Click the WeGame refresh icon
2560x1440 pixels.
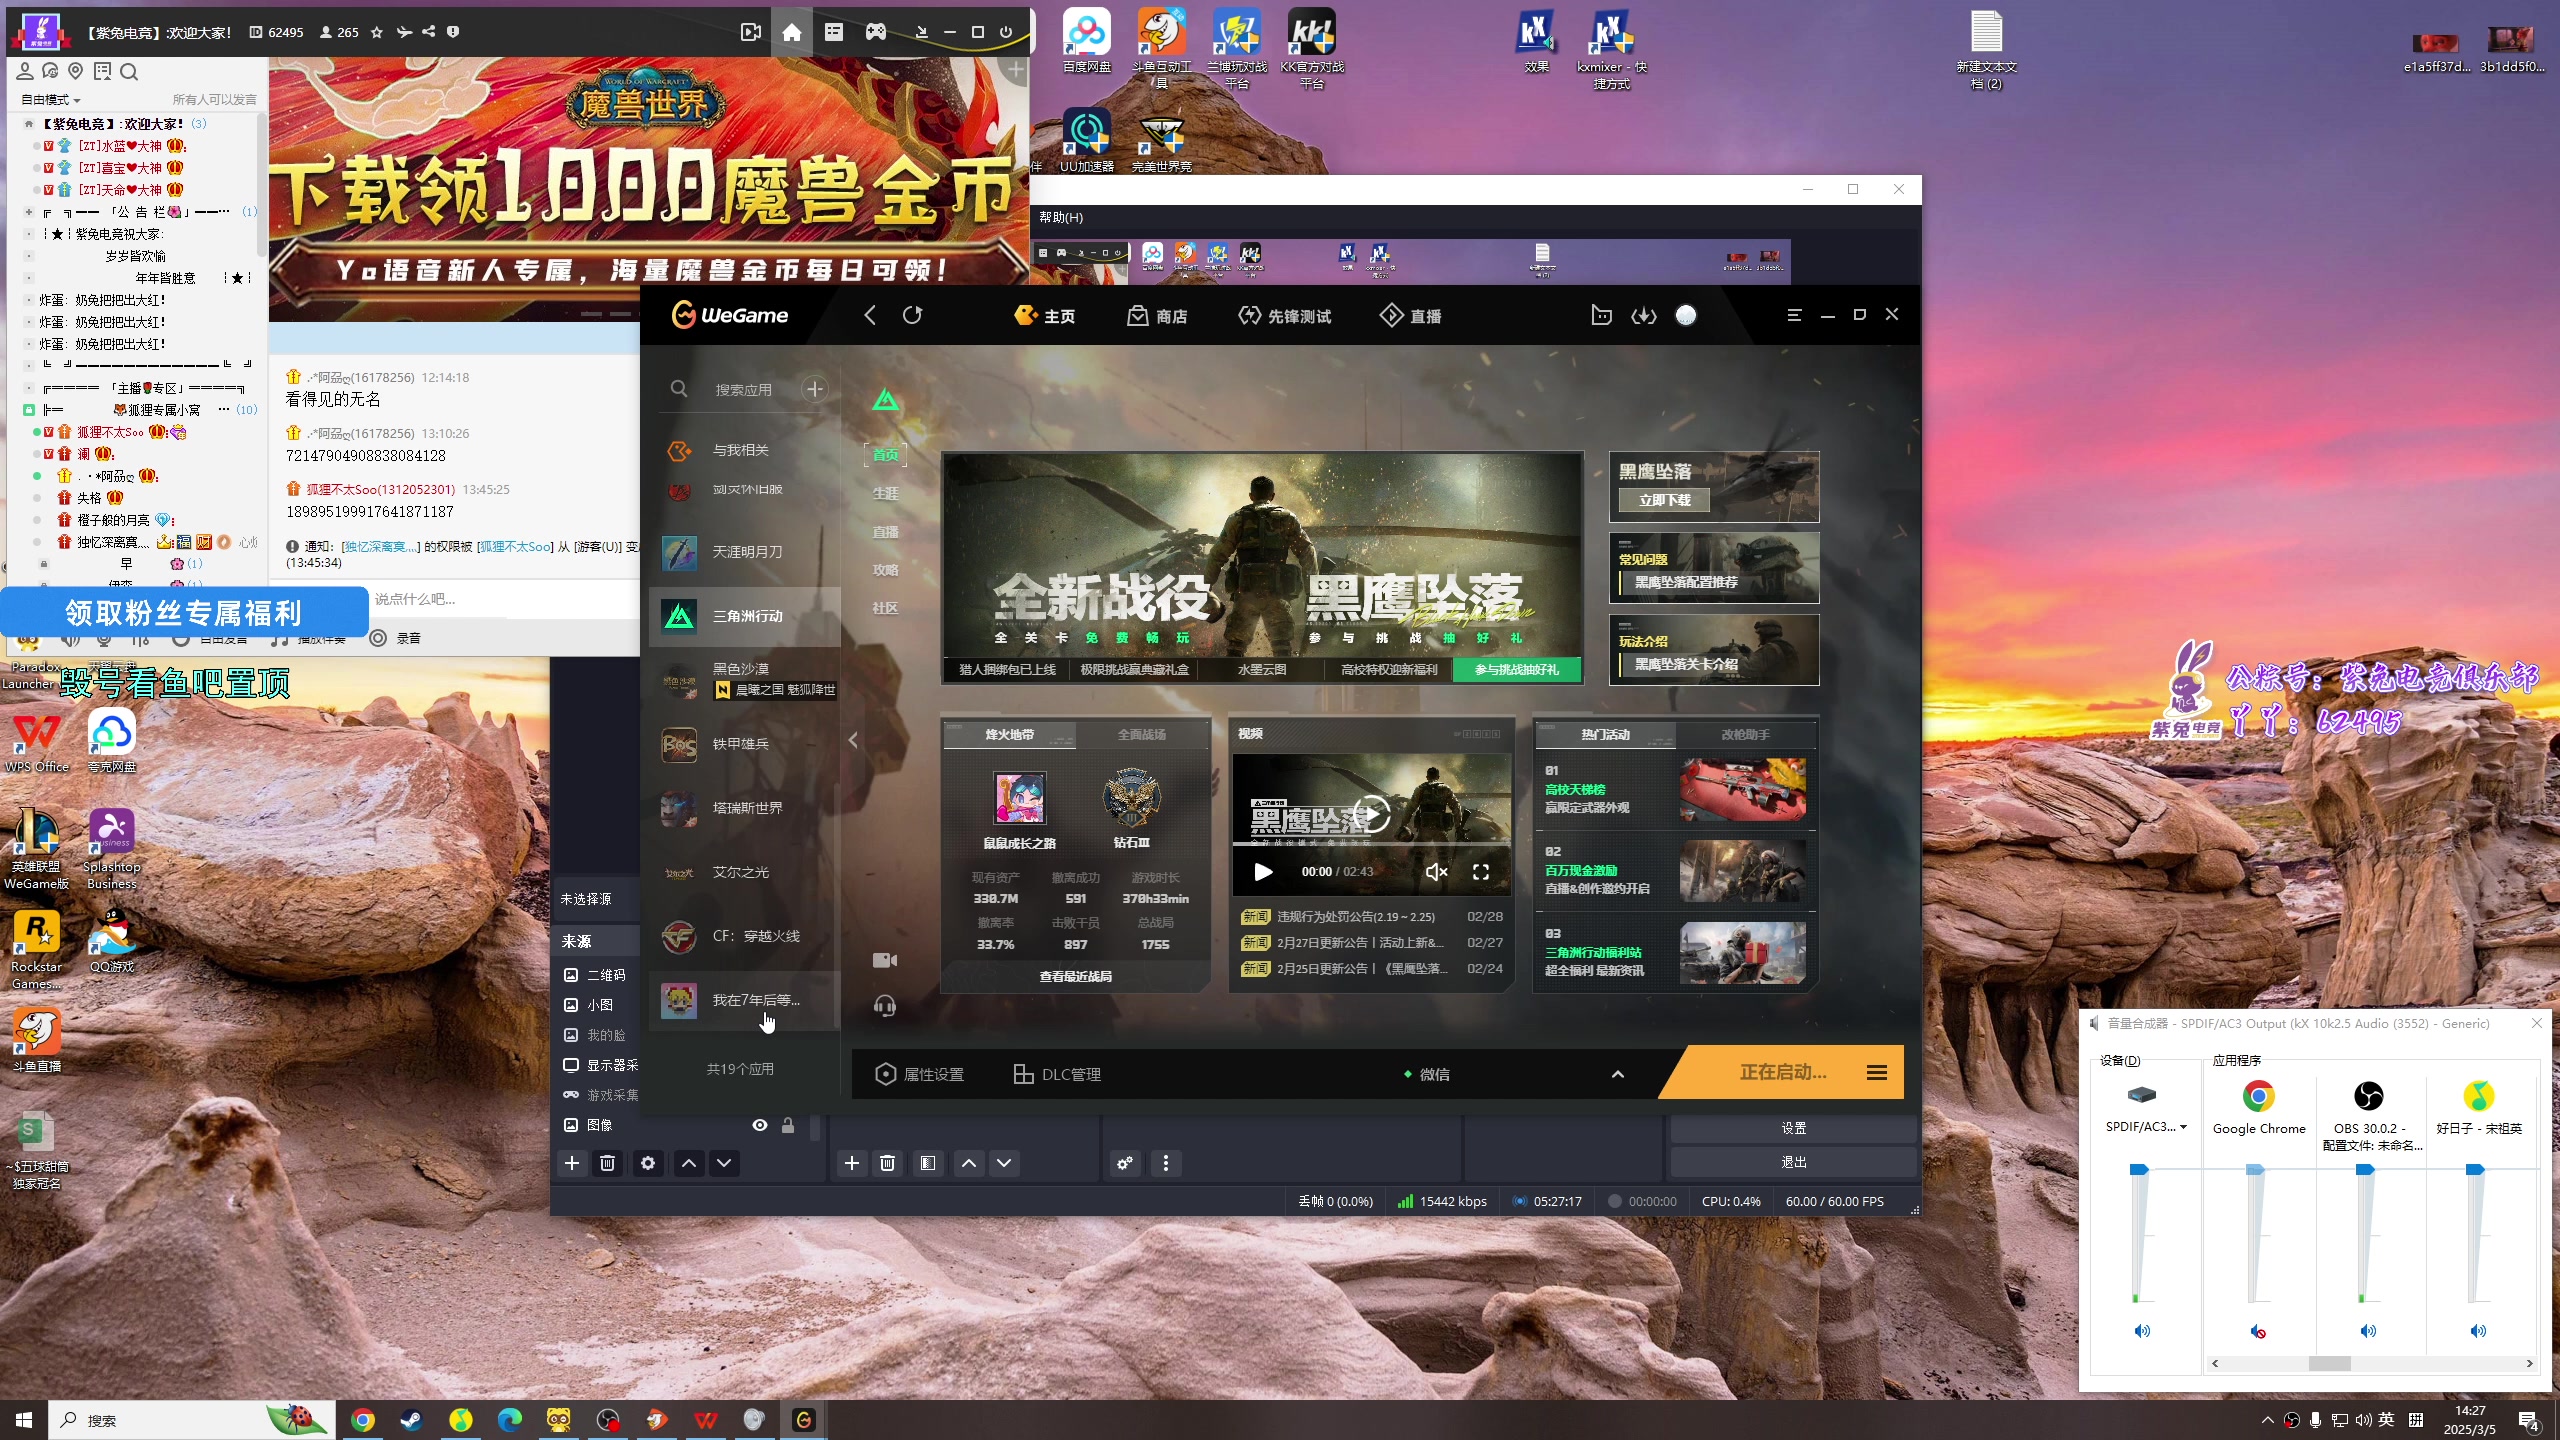coord(912,316)
